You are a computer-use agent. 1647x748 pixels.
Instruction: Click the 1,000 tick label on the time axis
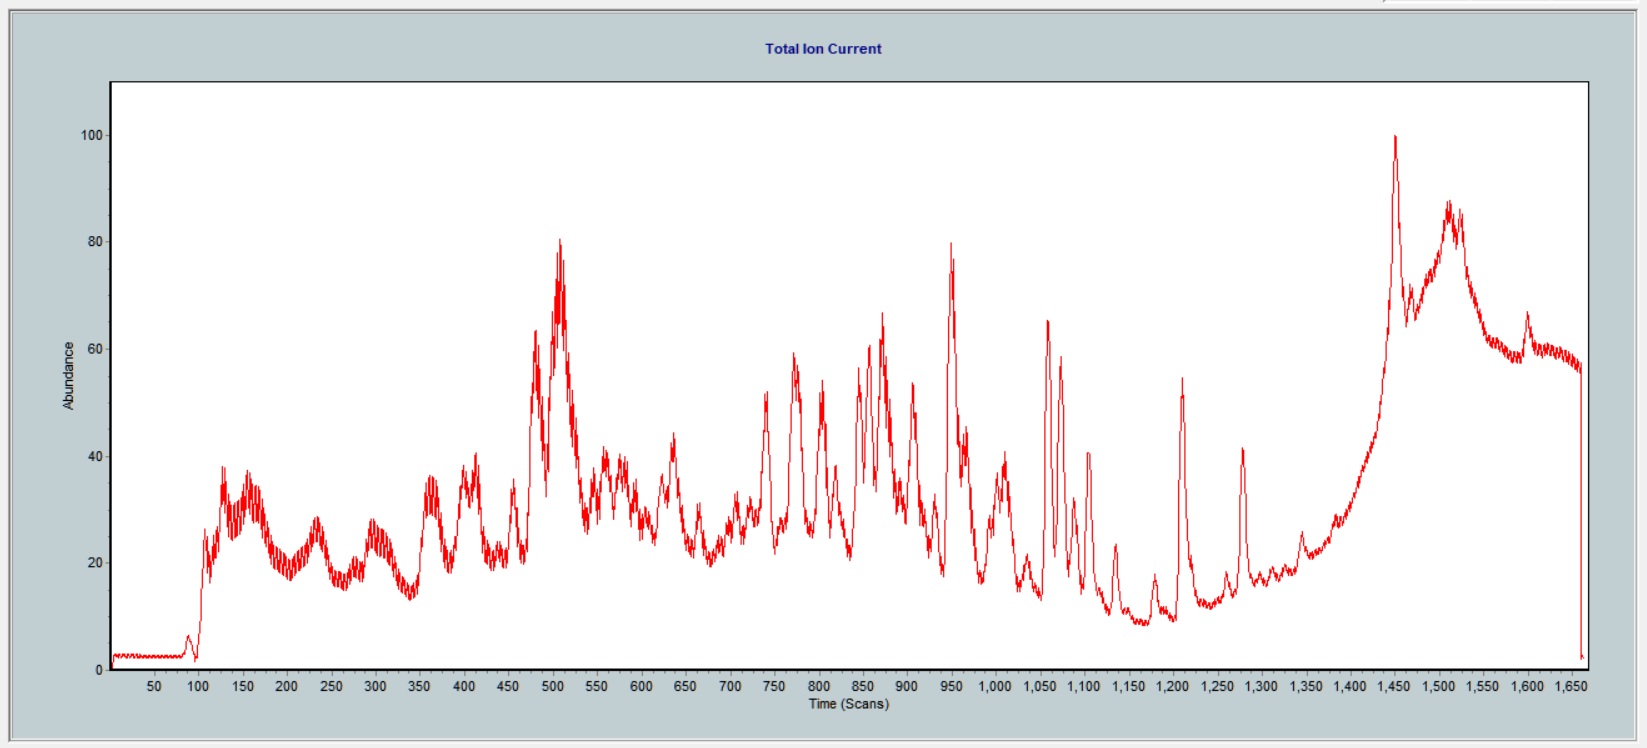[x=995, y=686]
